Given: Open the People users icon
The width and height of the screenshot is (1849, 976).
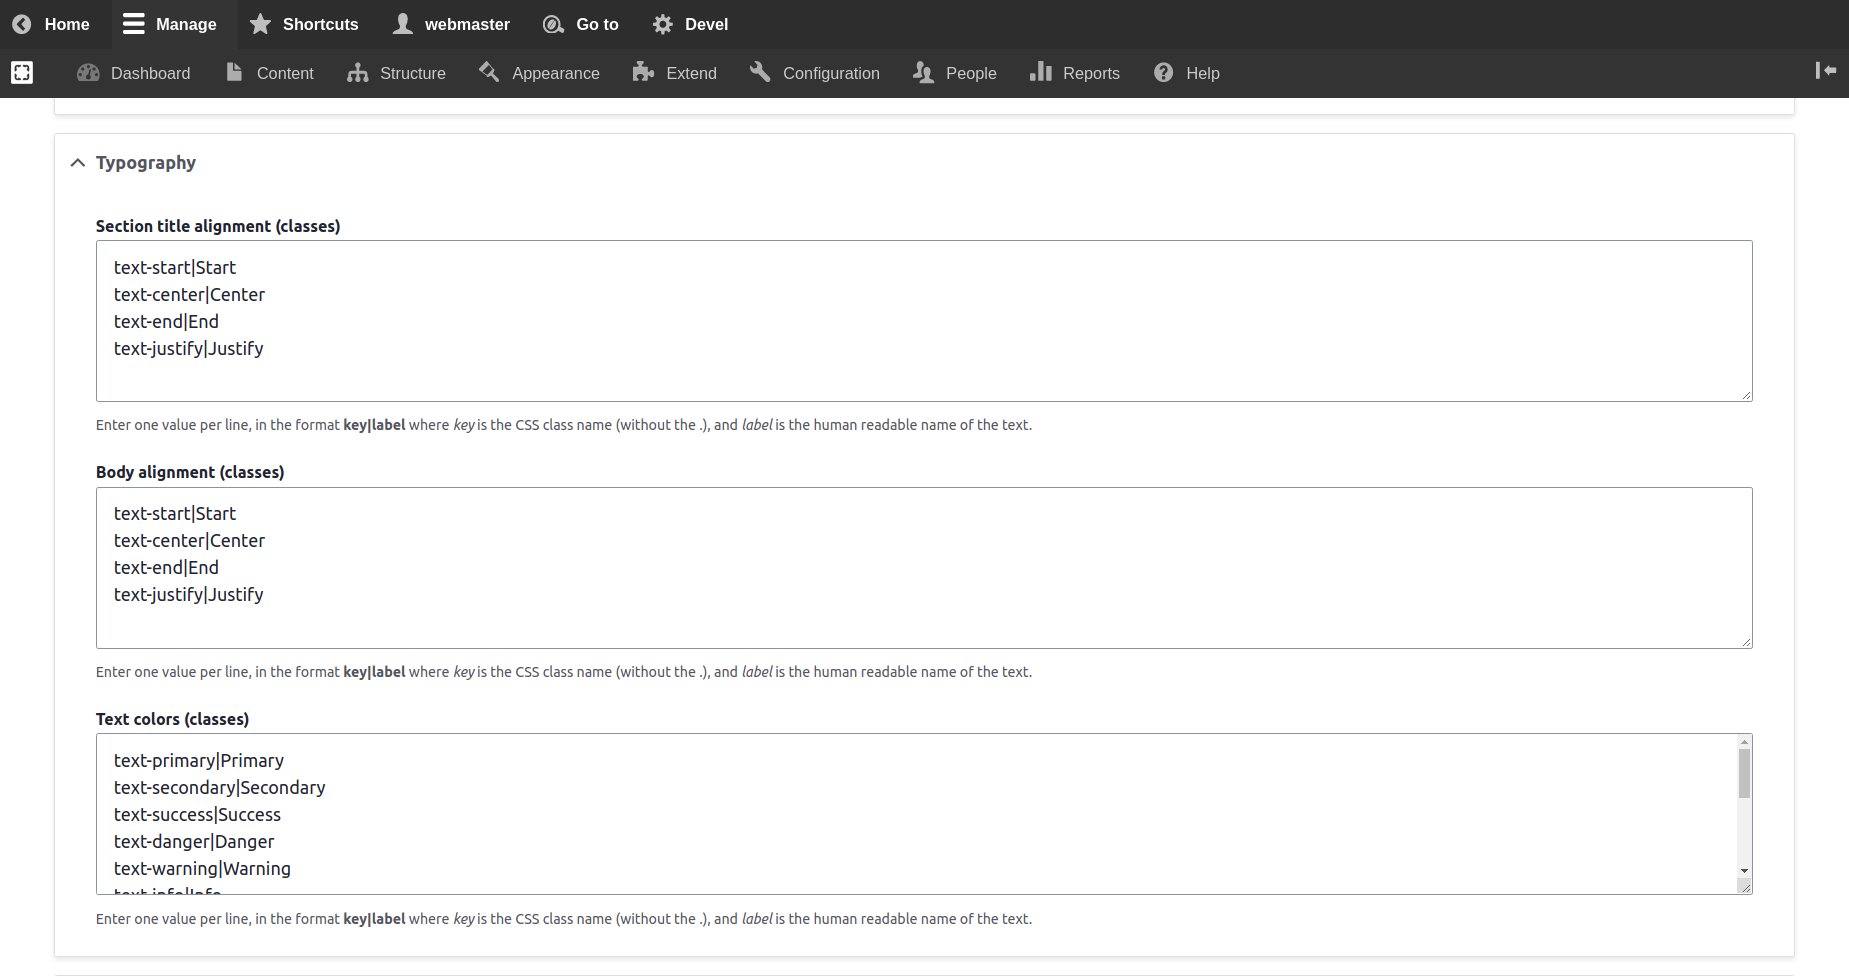Looking at the screenshot, I should (922, 72).
